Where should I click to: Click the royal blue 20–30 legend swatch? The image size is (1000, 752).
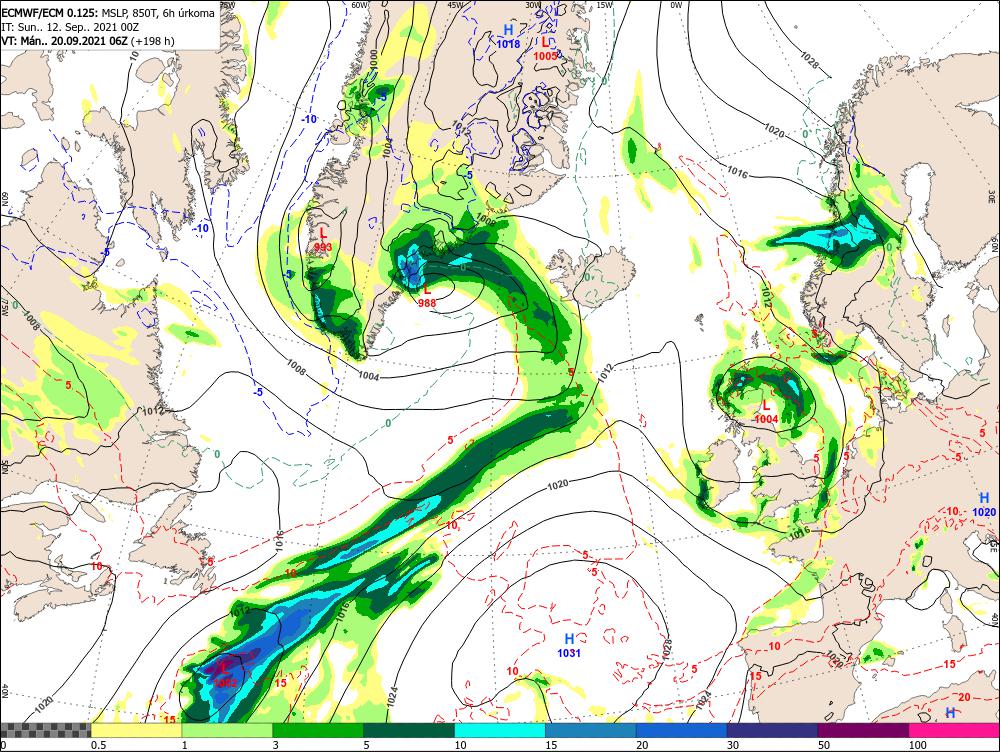coord(682,730)
